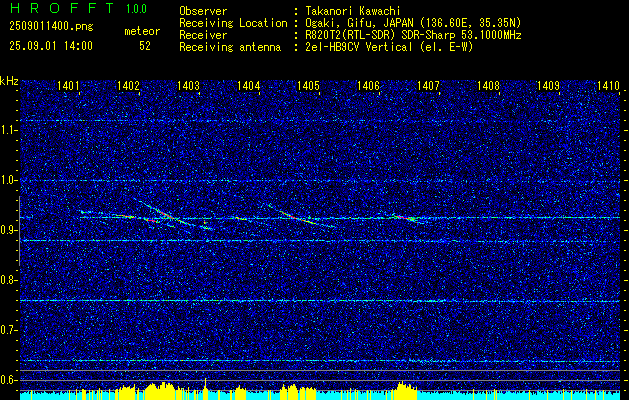Click the 'meteor' label

point(142,31)
